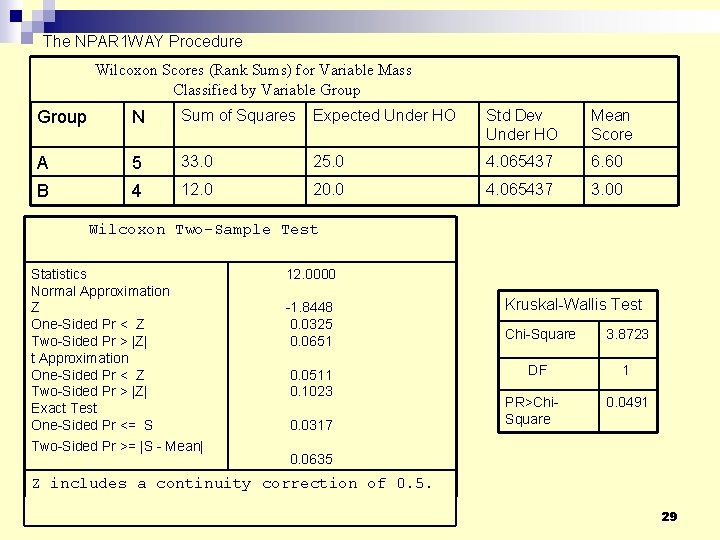Select the 'Group' column header
Image resolution: width=720 pixels, height=540 pixels.
(x=62, y=117)
